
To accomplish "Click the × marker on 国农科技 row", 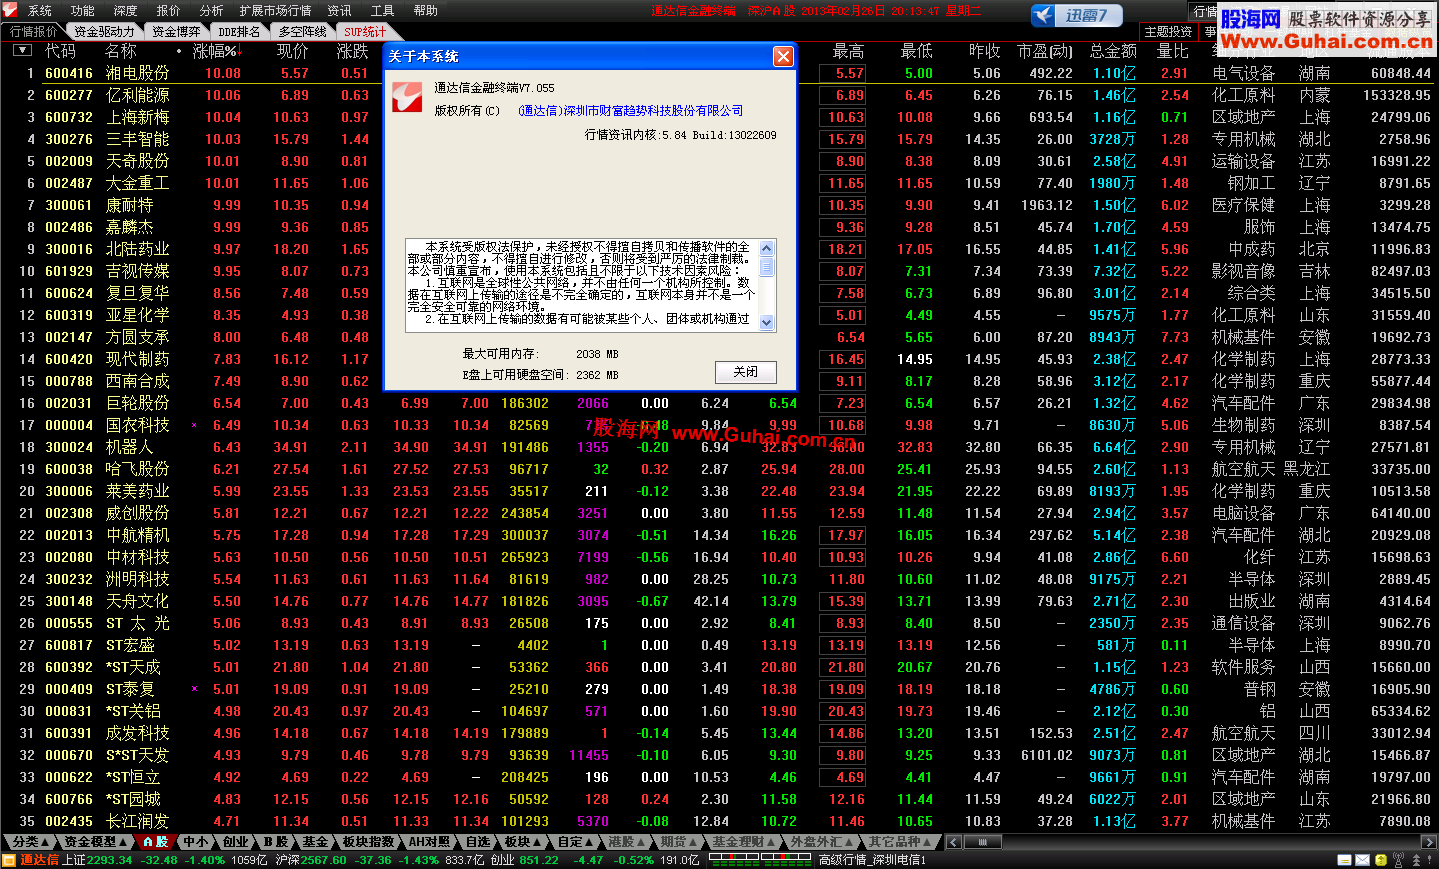I will (194, 425).
